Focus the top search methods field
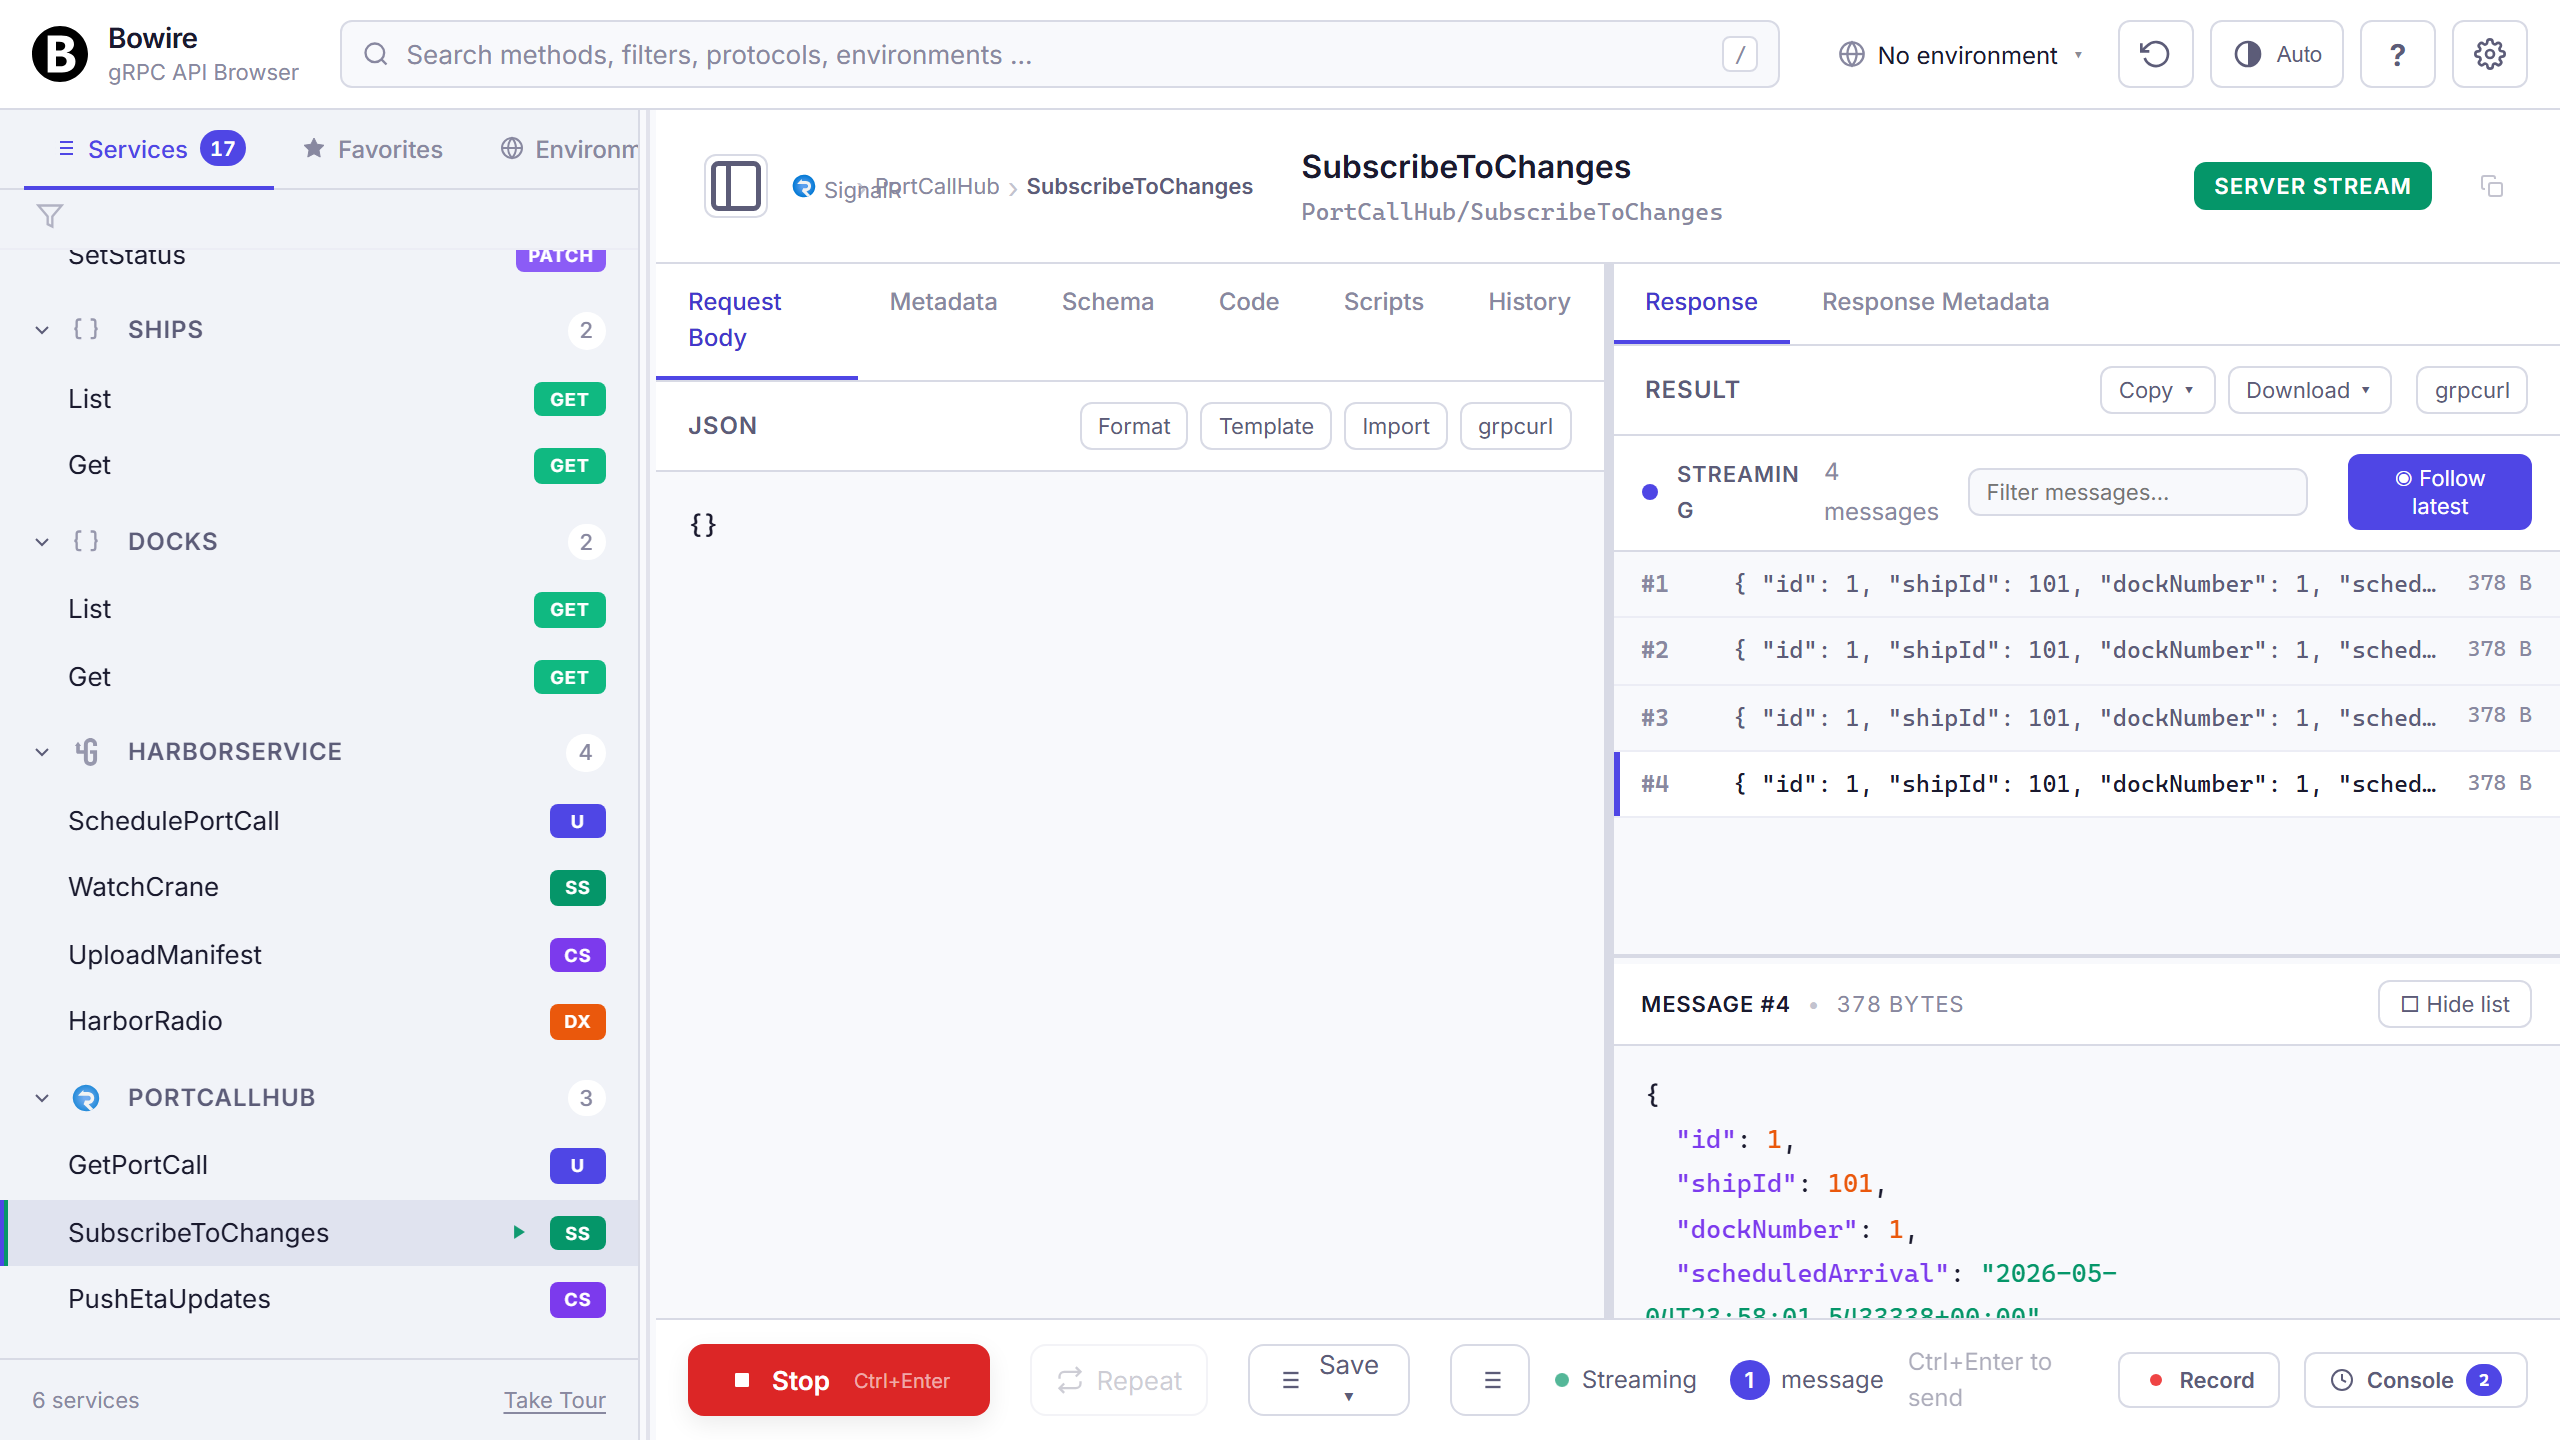Image resolution: width=2560 pixels, height=1440 pixels. click(1059, 54)
